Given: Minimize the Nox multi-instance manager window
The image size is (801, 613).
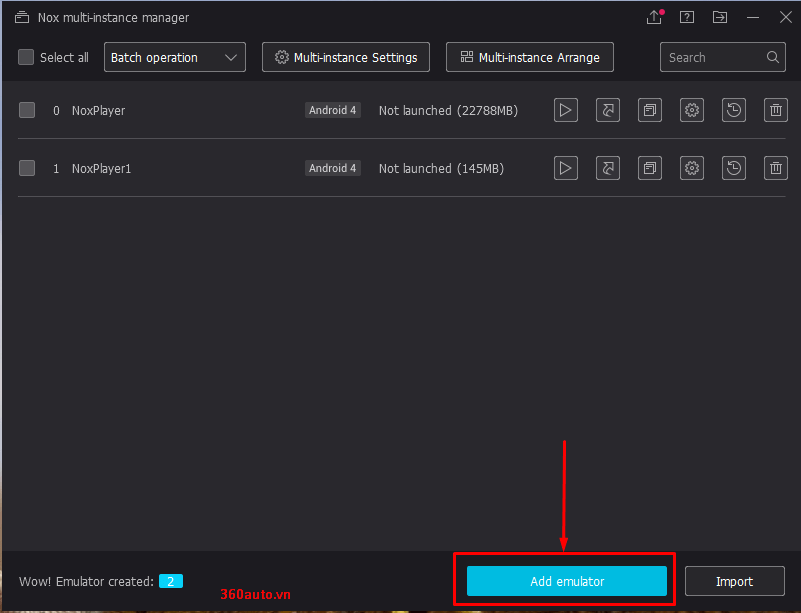Looking at the screenshot, I should tap(752, 17).
